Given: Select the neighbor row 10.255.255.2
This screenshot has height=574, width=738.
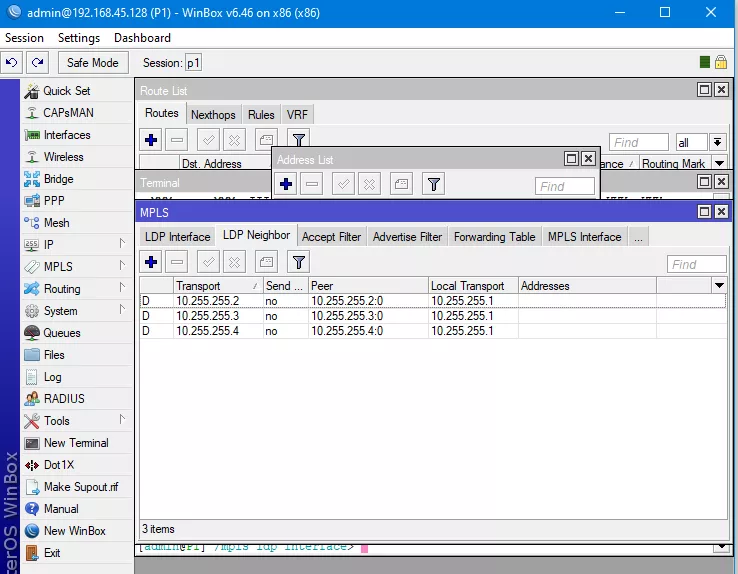Looking at the screenshot, I should [x=433, y=301].
